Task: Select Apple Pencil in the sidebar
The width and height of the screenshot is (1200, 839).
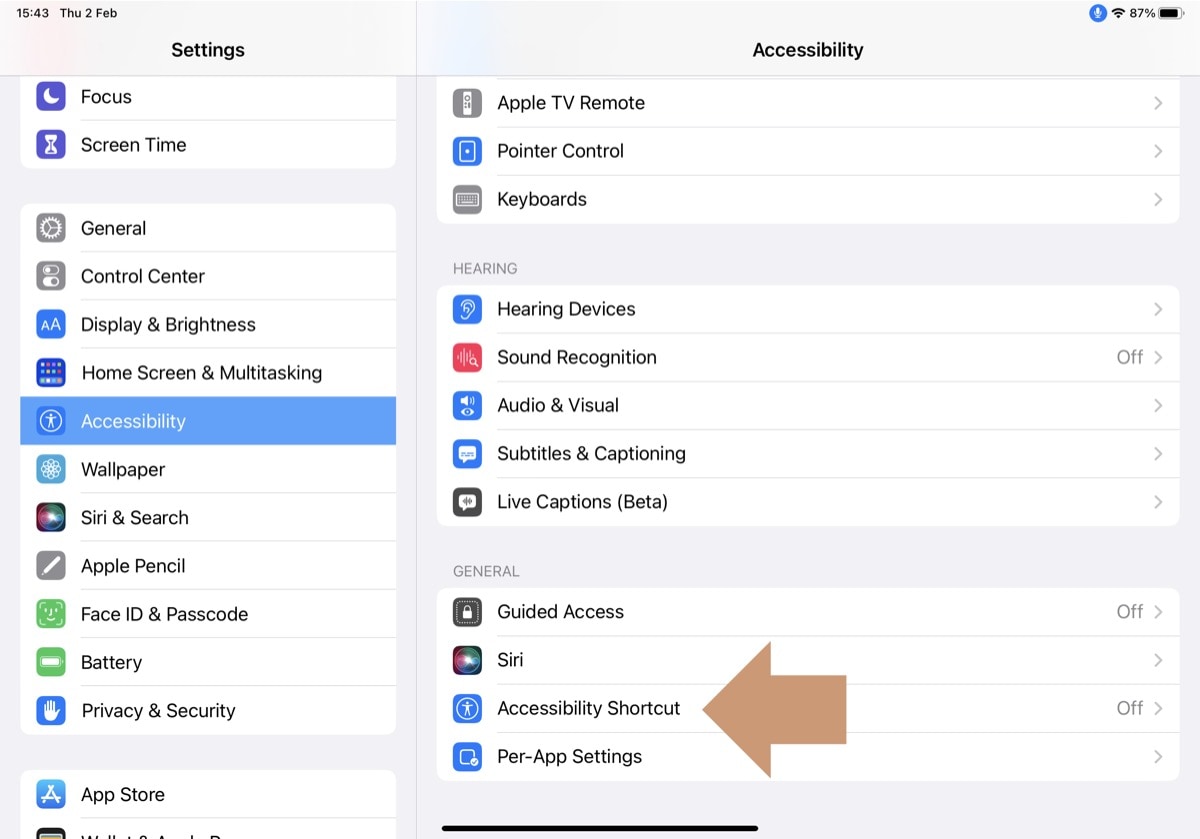Action: tap(208, 566)
